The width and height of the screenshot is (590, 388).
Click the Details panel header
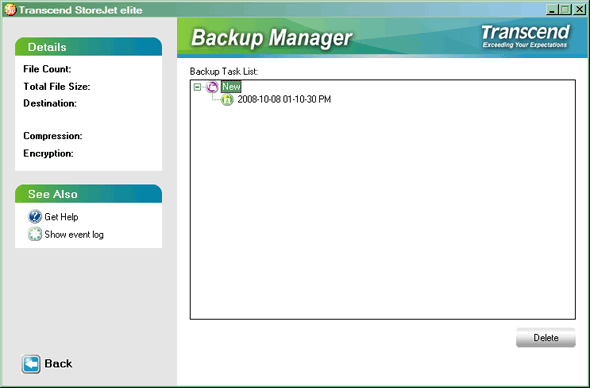point(88,47)
